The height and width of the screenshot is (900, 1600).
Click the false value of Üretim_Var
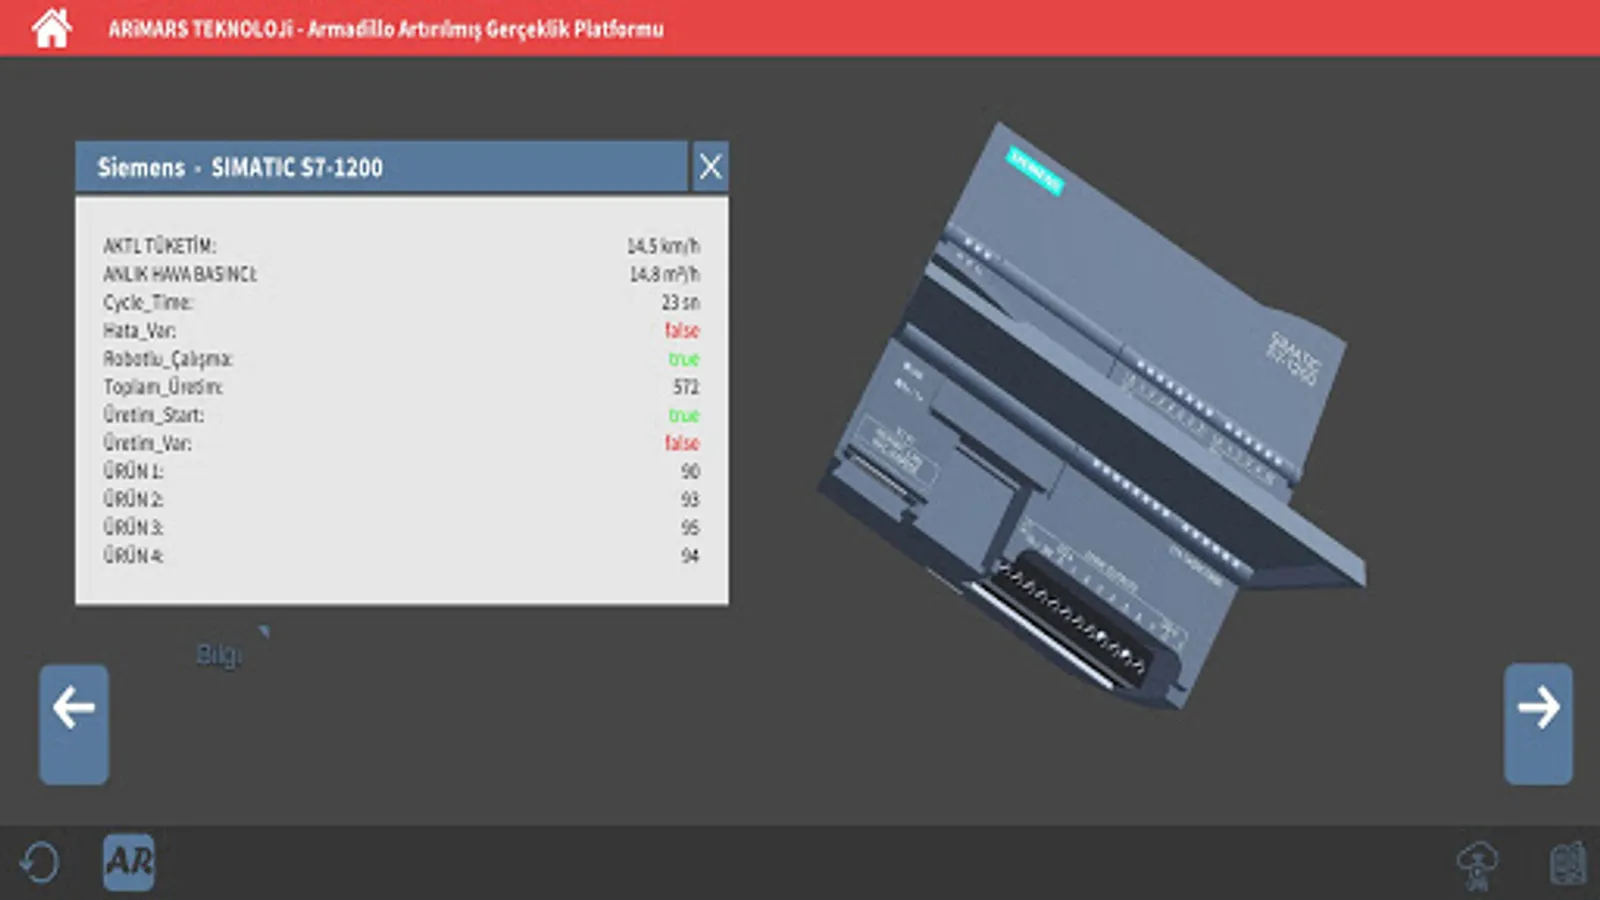click(x=682, y=443)
